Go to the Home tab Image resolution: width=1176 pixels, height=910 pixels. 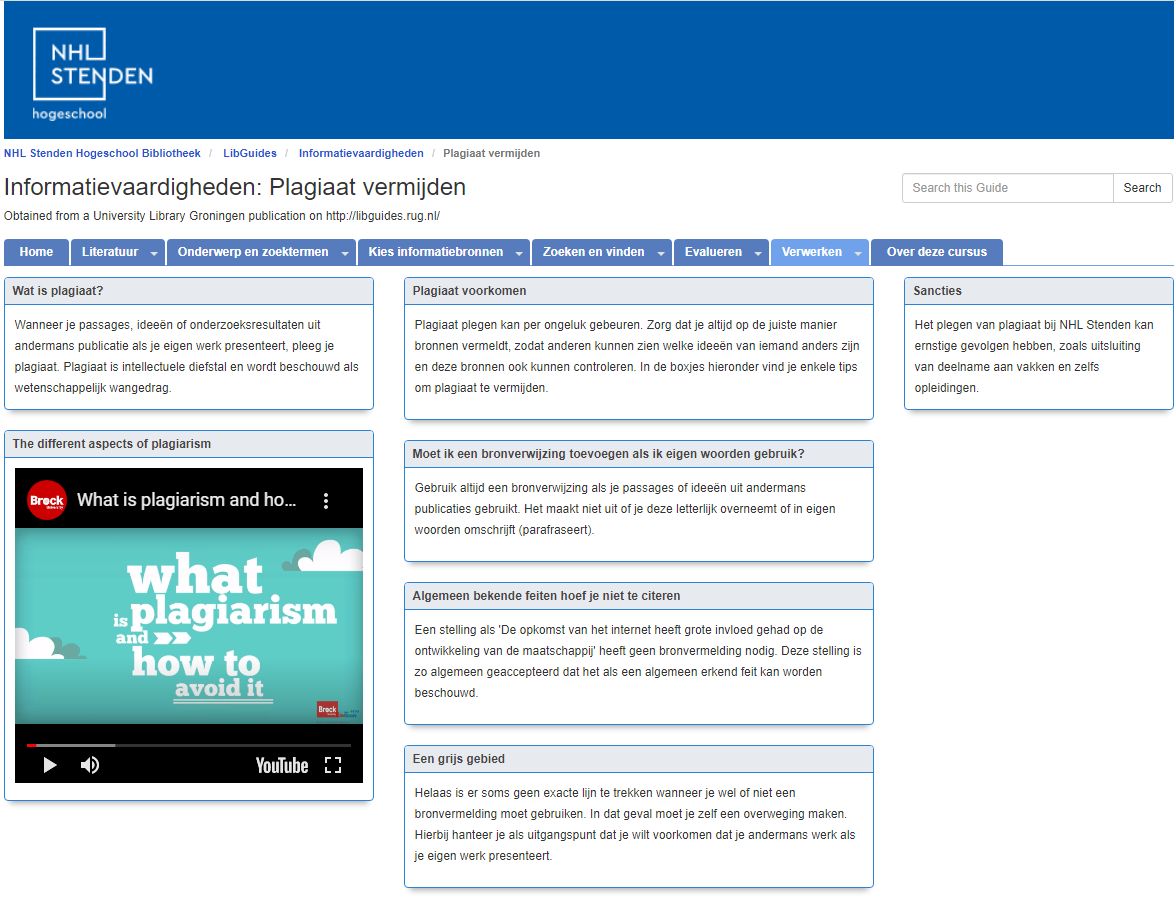click(36, 252)
